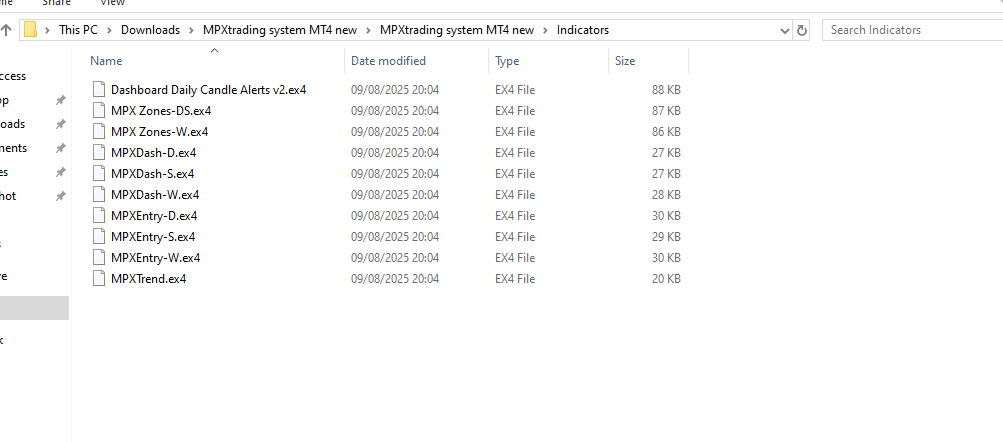This screenshot has height=442, width=1003.
Task: Click the MPXDash-W.ex4 file icon
Action: (98, 195)
